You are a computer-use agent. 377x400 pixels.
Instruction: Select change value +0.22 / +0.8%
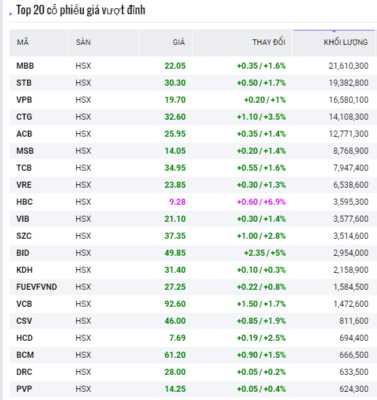pyautogui.click(x=261, y=287)
